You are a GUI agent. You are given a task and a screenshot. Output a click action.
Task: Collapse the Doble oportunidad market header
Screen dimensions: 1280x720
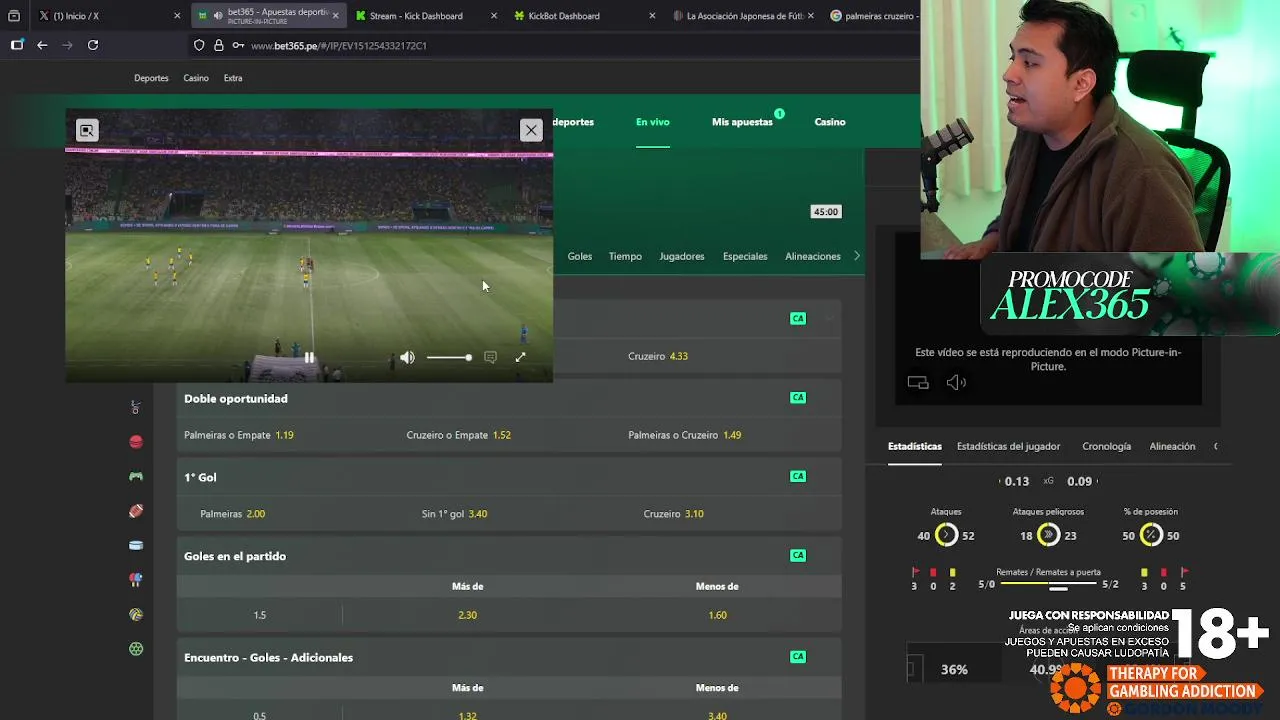509,398
